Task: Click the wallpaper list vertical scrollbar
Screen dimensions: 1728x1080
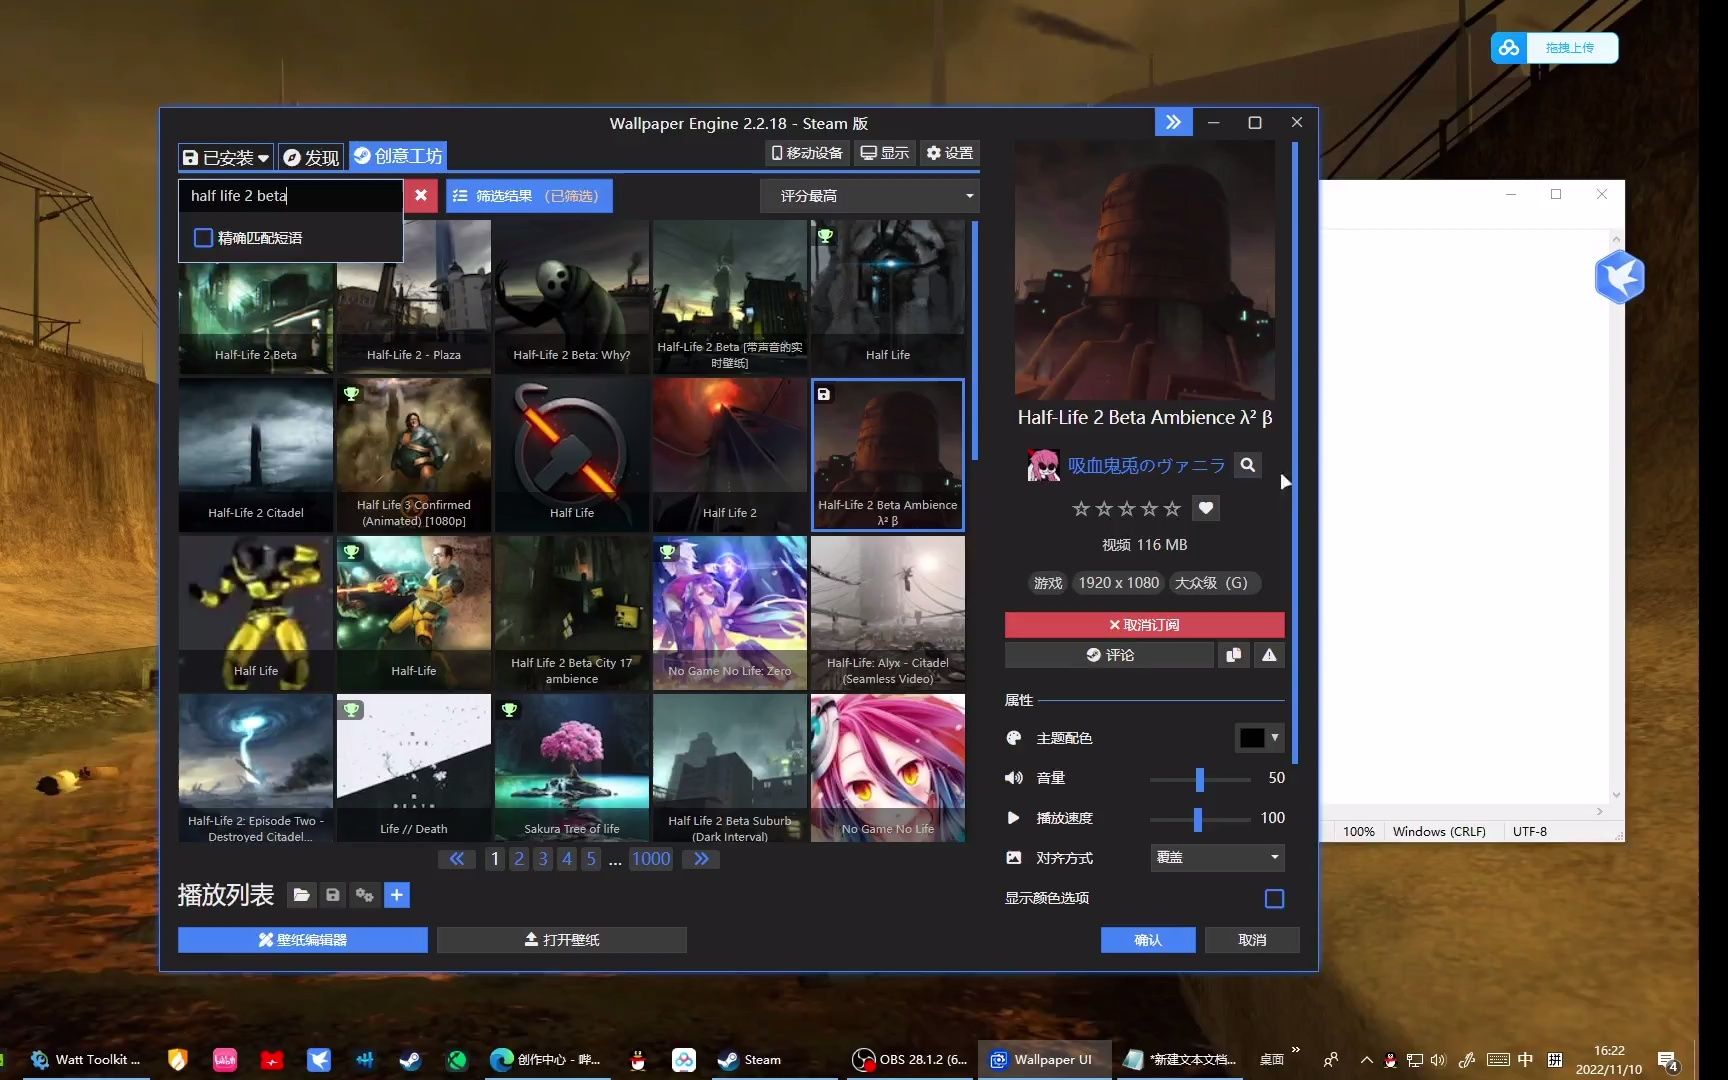Action: pos(975,340)
